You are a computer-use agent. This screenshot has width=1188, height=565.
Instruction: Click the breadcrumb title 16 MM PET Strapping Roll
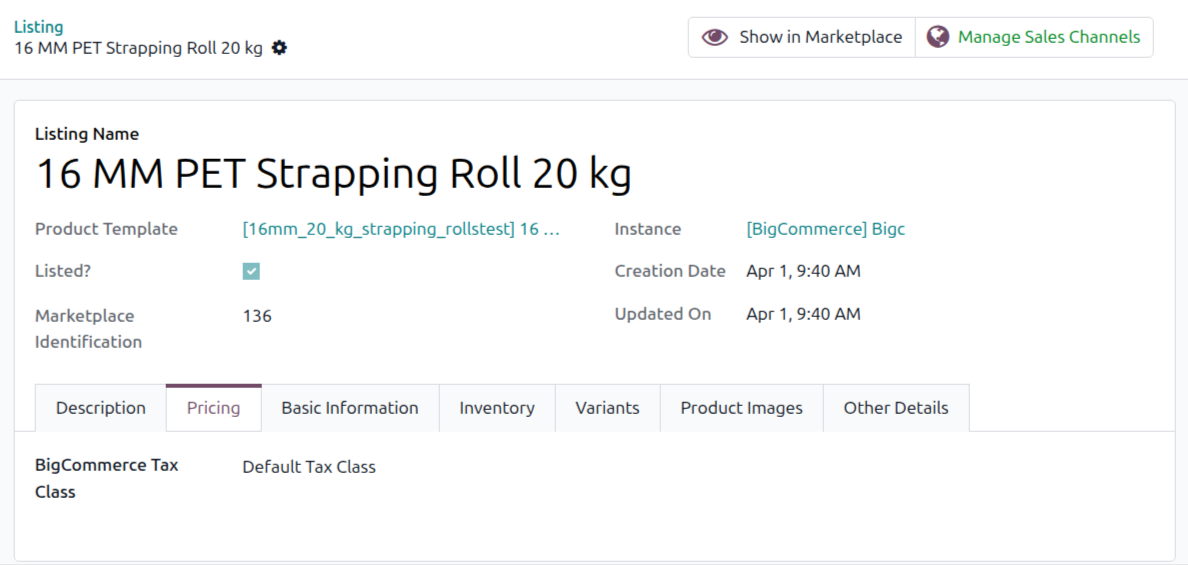tap(139, 48)
